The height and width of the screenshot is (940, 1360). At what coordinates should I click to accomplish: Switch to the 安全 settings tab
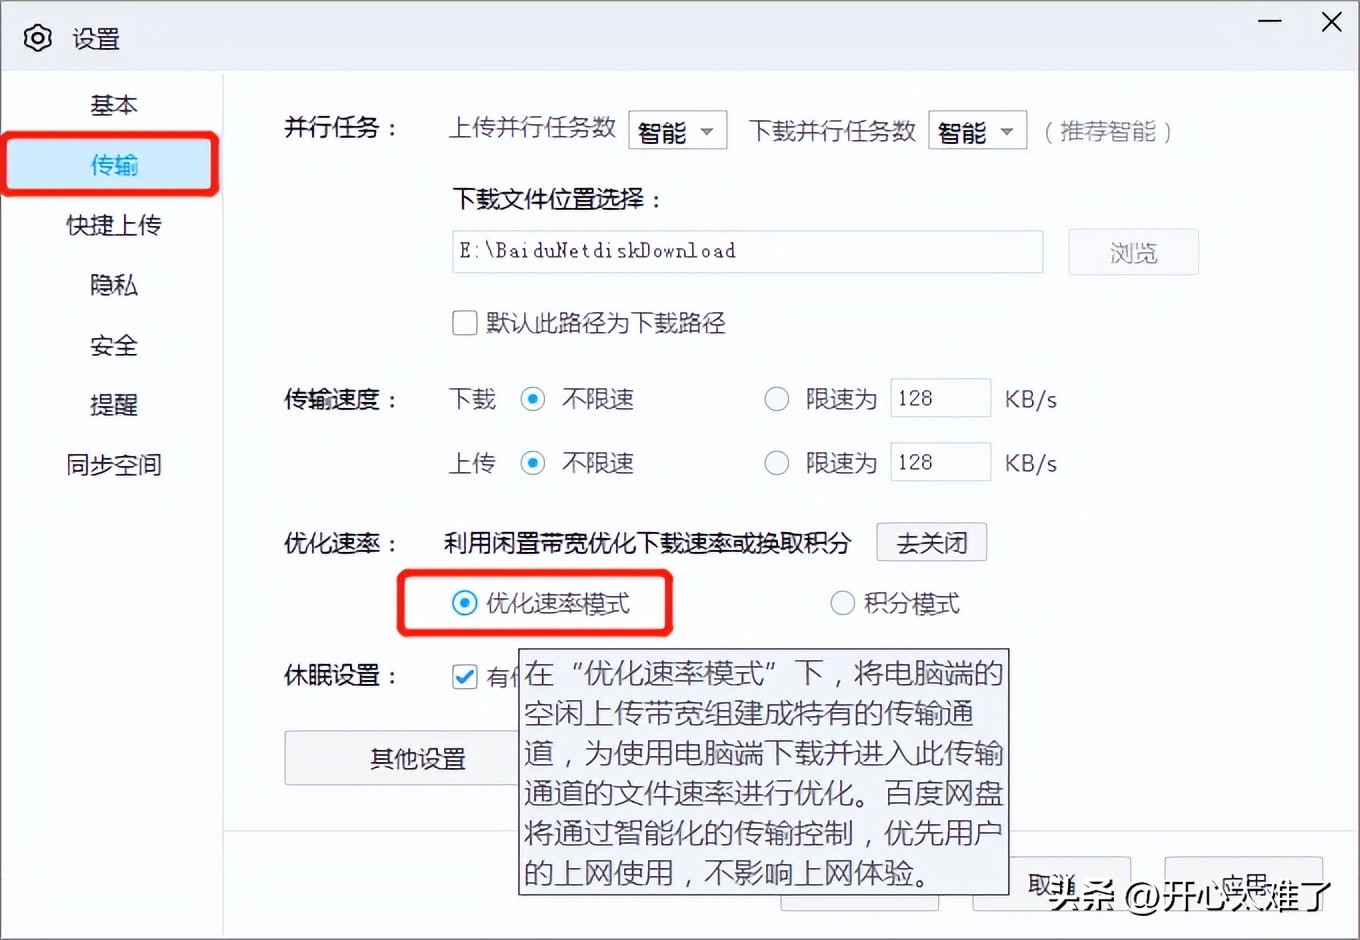113,345
